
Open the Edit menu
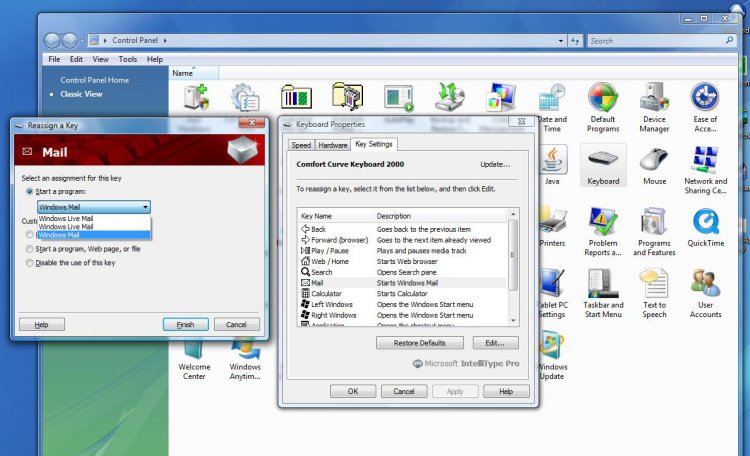point(76,59)
